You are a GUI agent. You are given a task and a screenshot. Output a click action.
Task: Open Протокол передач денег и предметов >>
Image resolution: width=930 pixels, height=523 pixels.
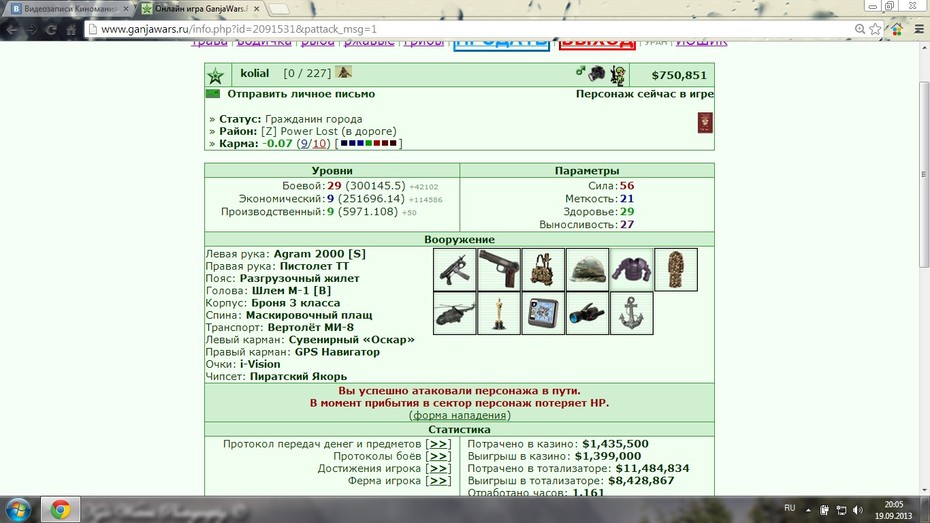(438, 444)
